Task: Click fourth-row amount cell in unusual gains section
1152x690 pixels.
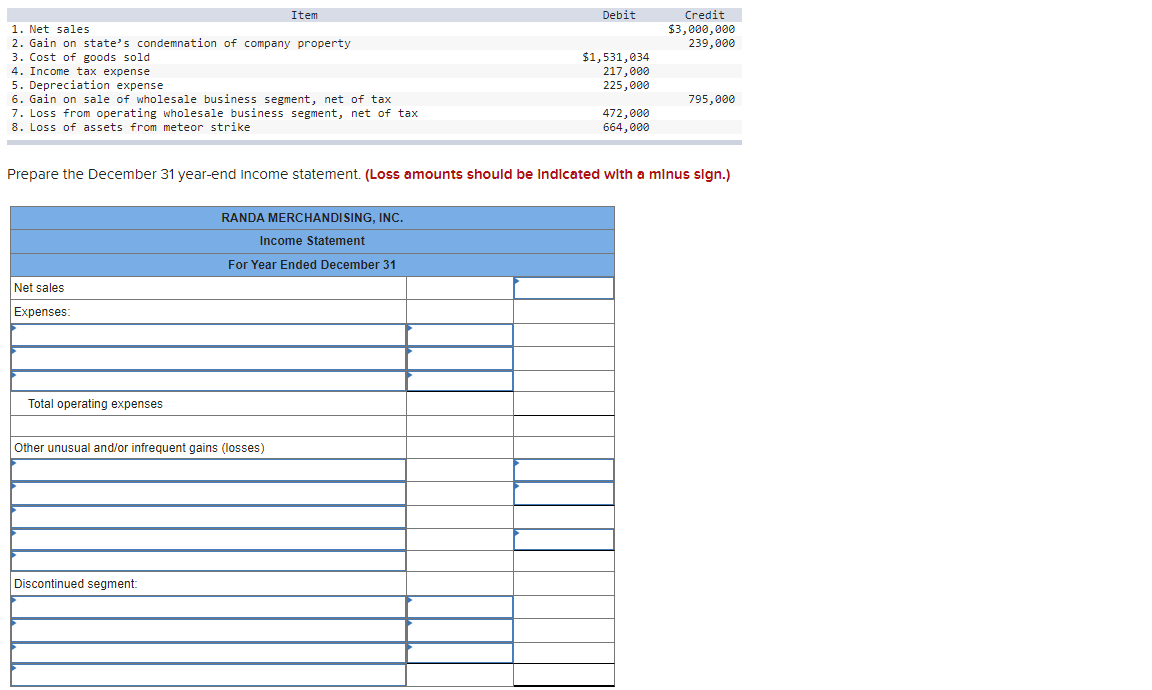Action: [x=564, y=539]
